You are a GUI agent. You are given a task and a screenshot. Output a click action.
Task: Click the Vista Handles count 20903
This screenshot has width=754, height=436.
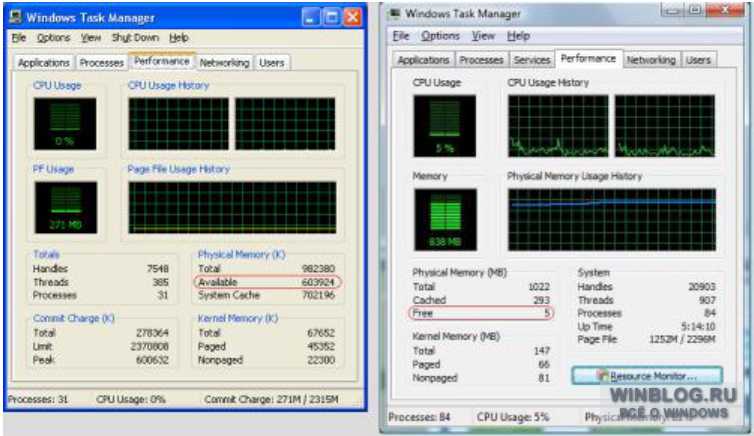pos(702,287)
